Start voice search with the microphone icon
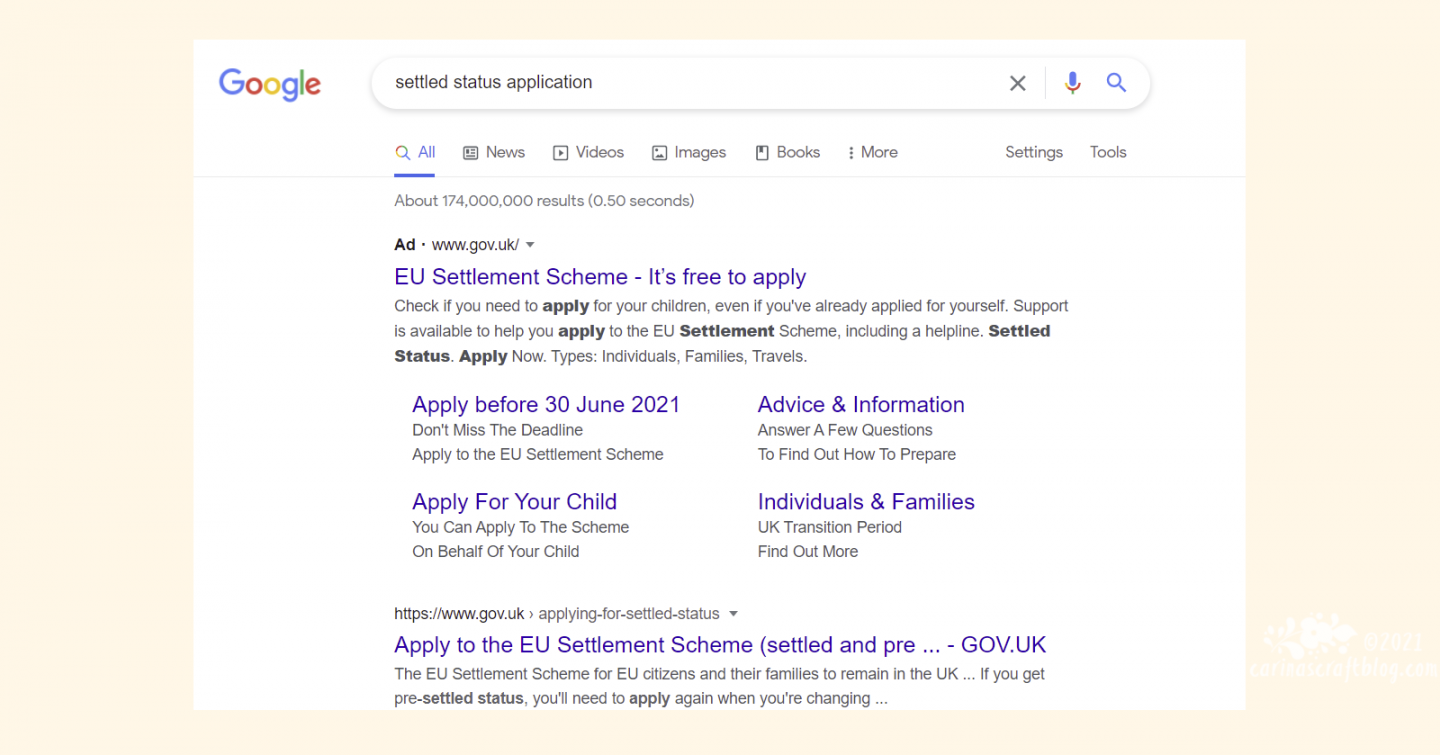 [x=1073, y=83]
